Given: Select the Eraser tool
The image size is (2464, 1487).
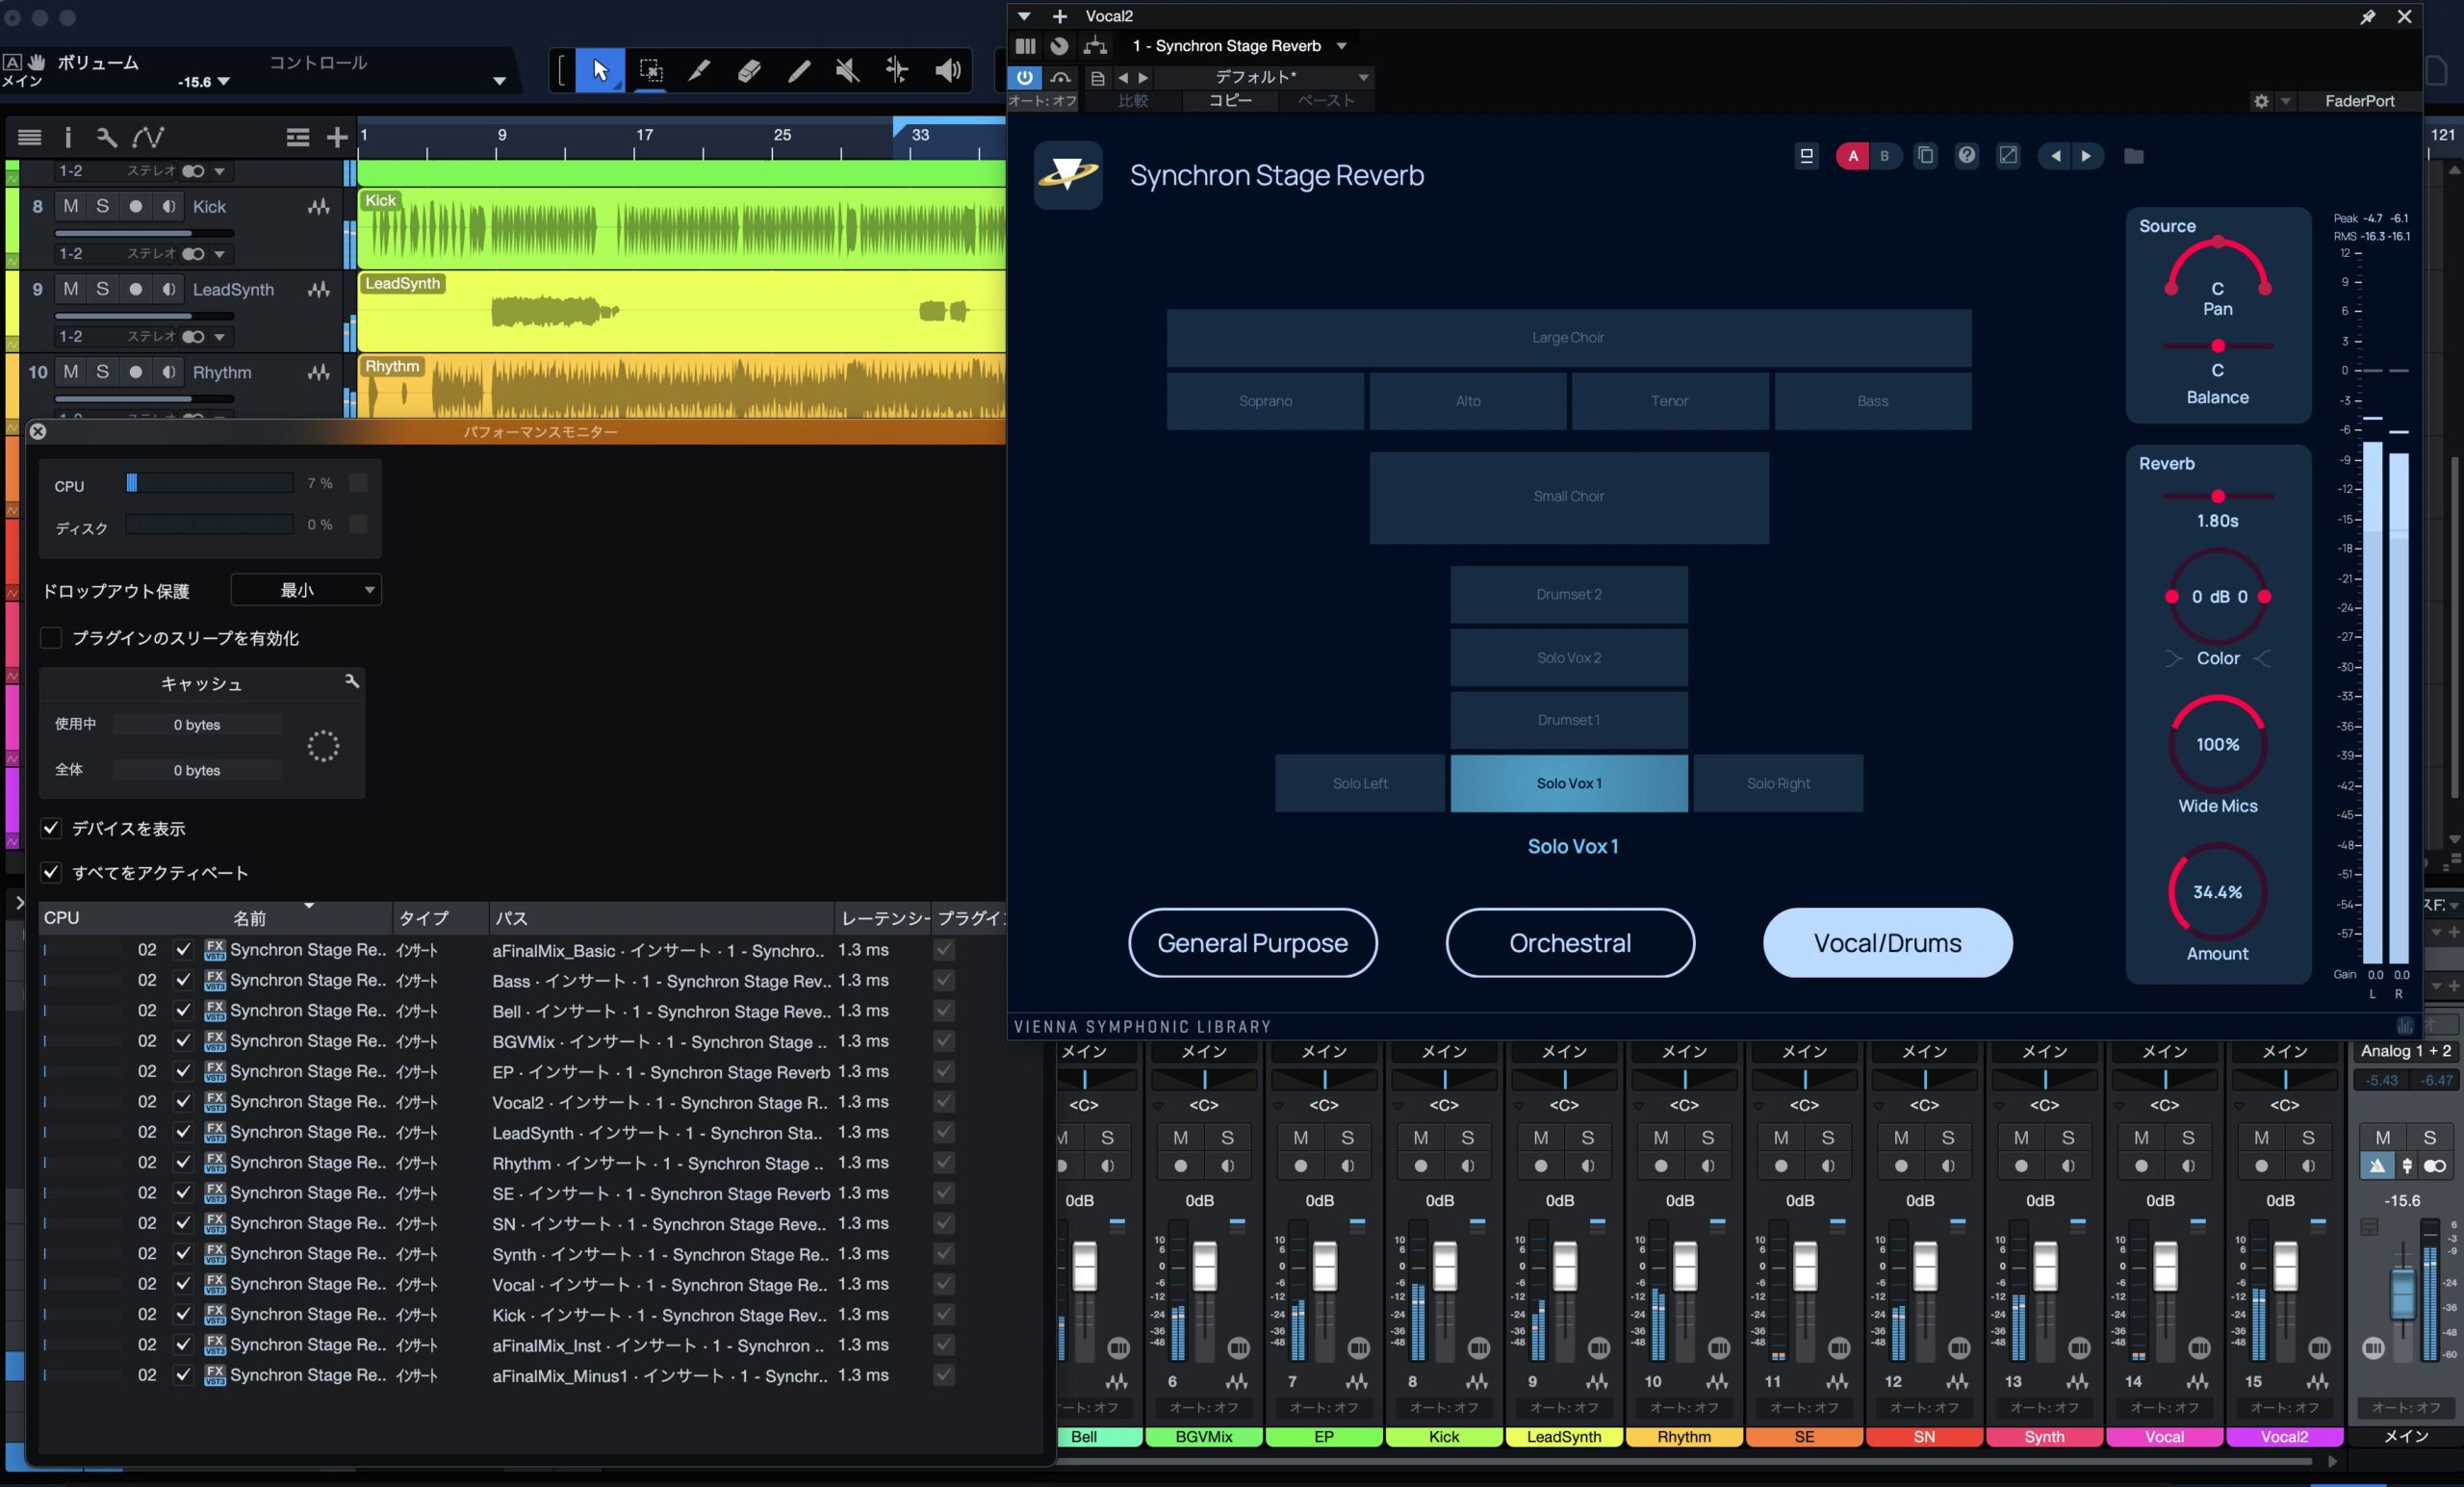Looking at the screenshot, I should pos(749,70).
